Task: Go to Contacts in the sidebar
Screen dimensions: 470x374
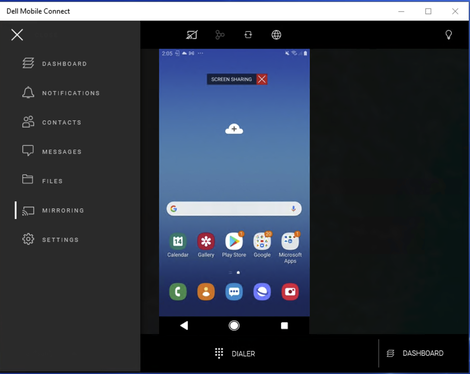Action: point(52,122)
